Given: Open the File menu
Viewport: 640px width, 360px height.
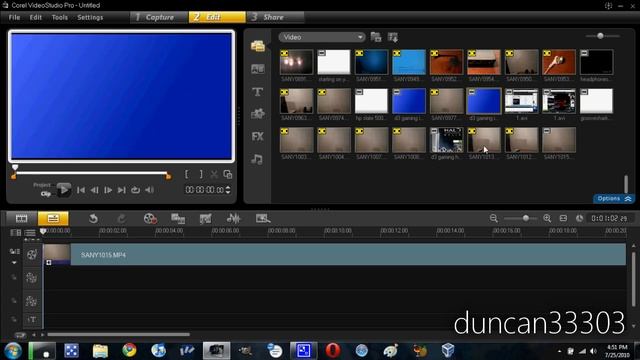Looking at the screenshot, I should [x=14, y=17].
